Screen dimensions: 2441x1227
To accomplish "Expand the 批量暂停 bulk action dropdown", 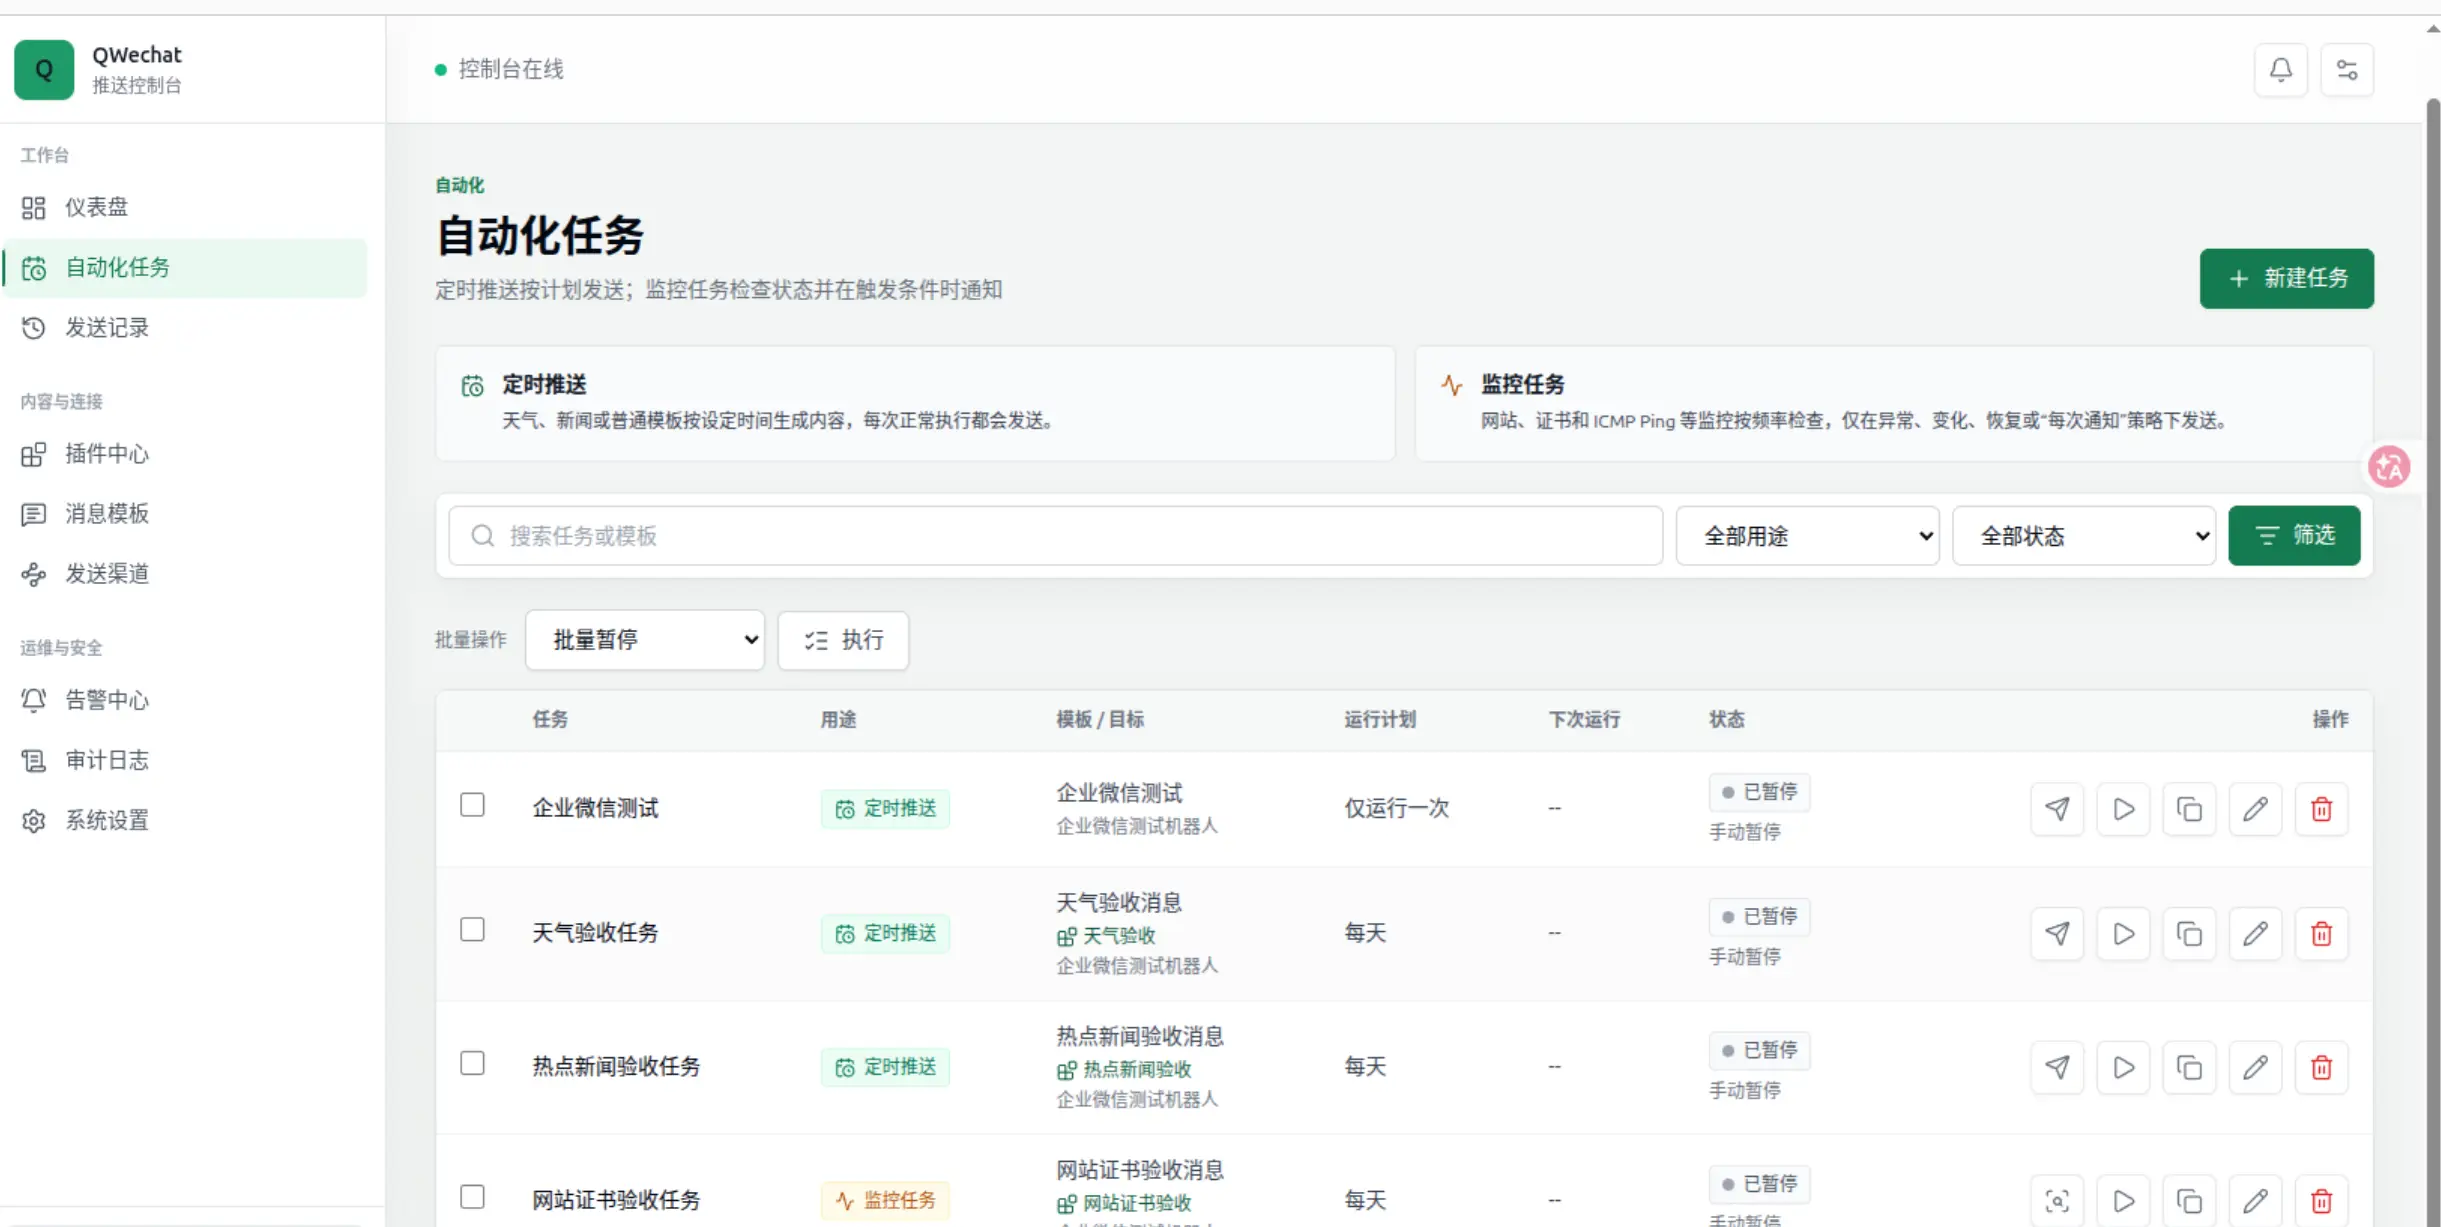I will (645, 640).
